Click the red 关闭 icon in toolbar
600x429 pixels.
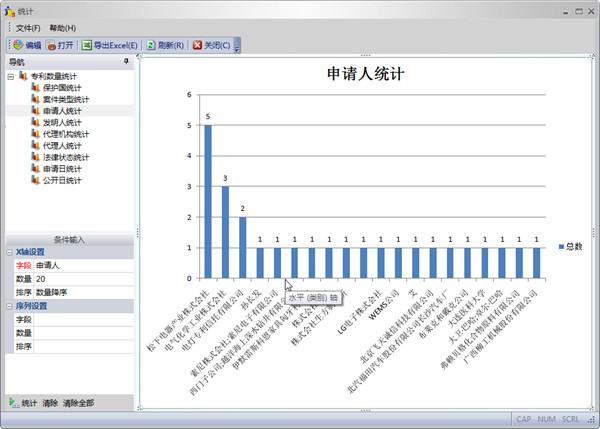(197, 45)
